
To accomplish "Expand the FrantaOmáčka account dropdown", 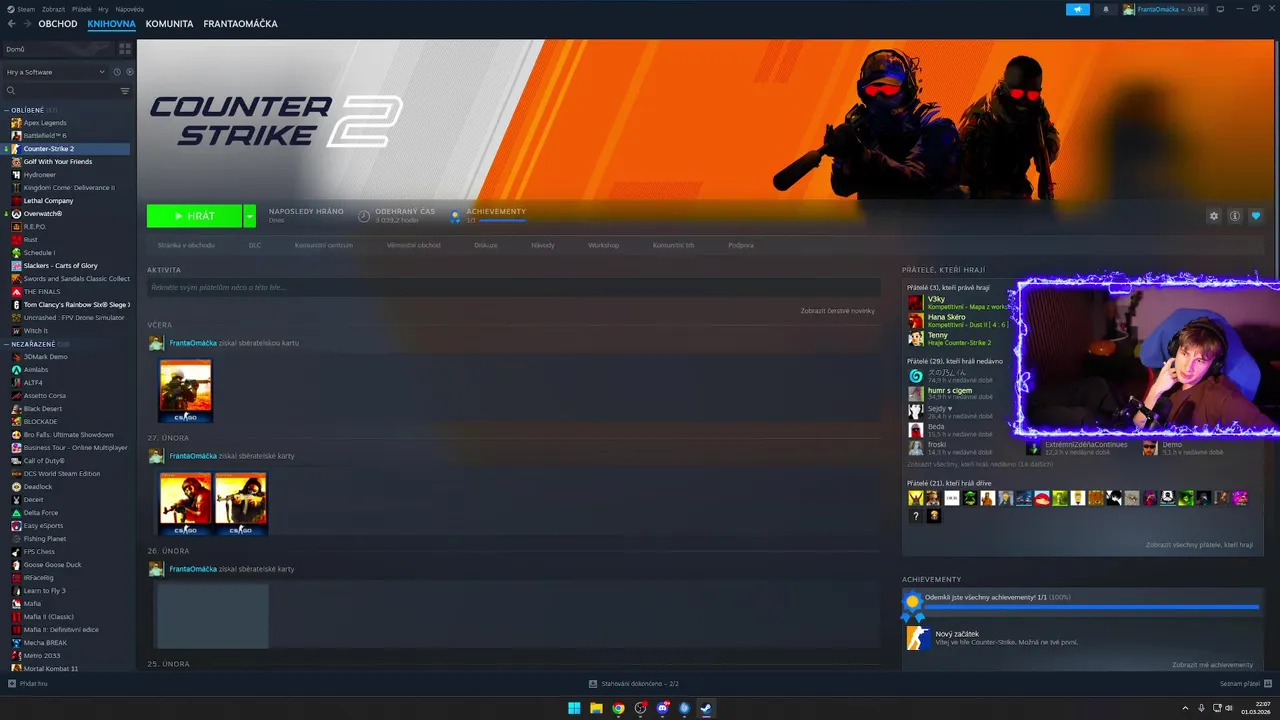I will pyautogui.click(x=1164, y=9).
